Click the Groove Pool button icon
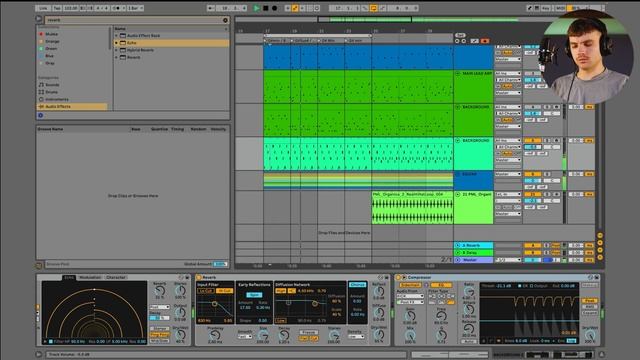This screenshot has height=360, width=640. click(x=39, y=265)
